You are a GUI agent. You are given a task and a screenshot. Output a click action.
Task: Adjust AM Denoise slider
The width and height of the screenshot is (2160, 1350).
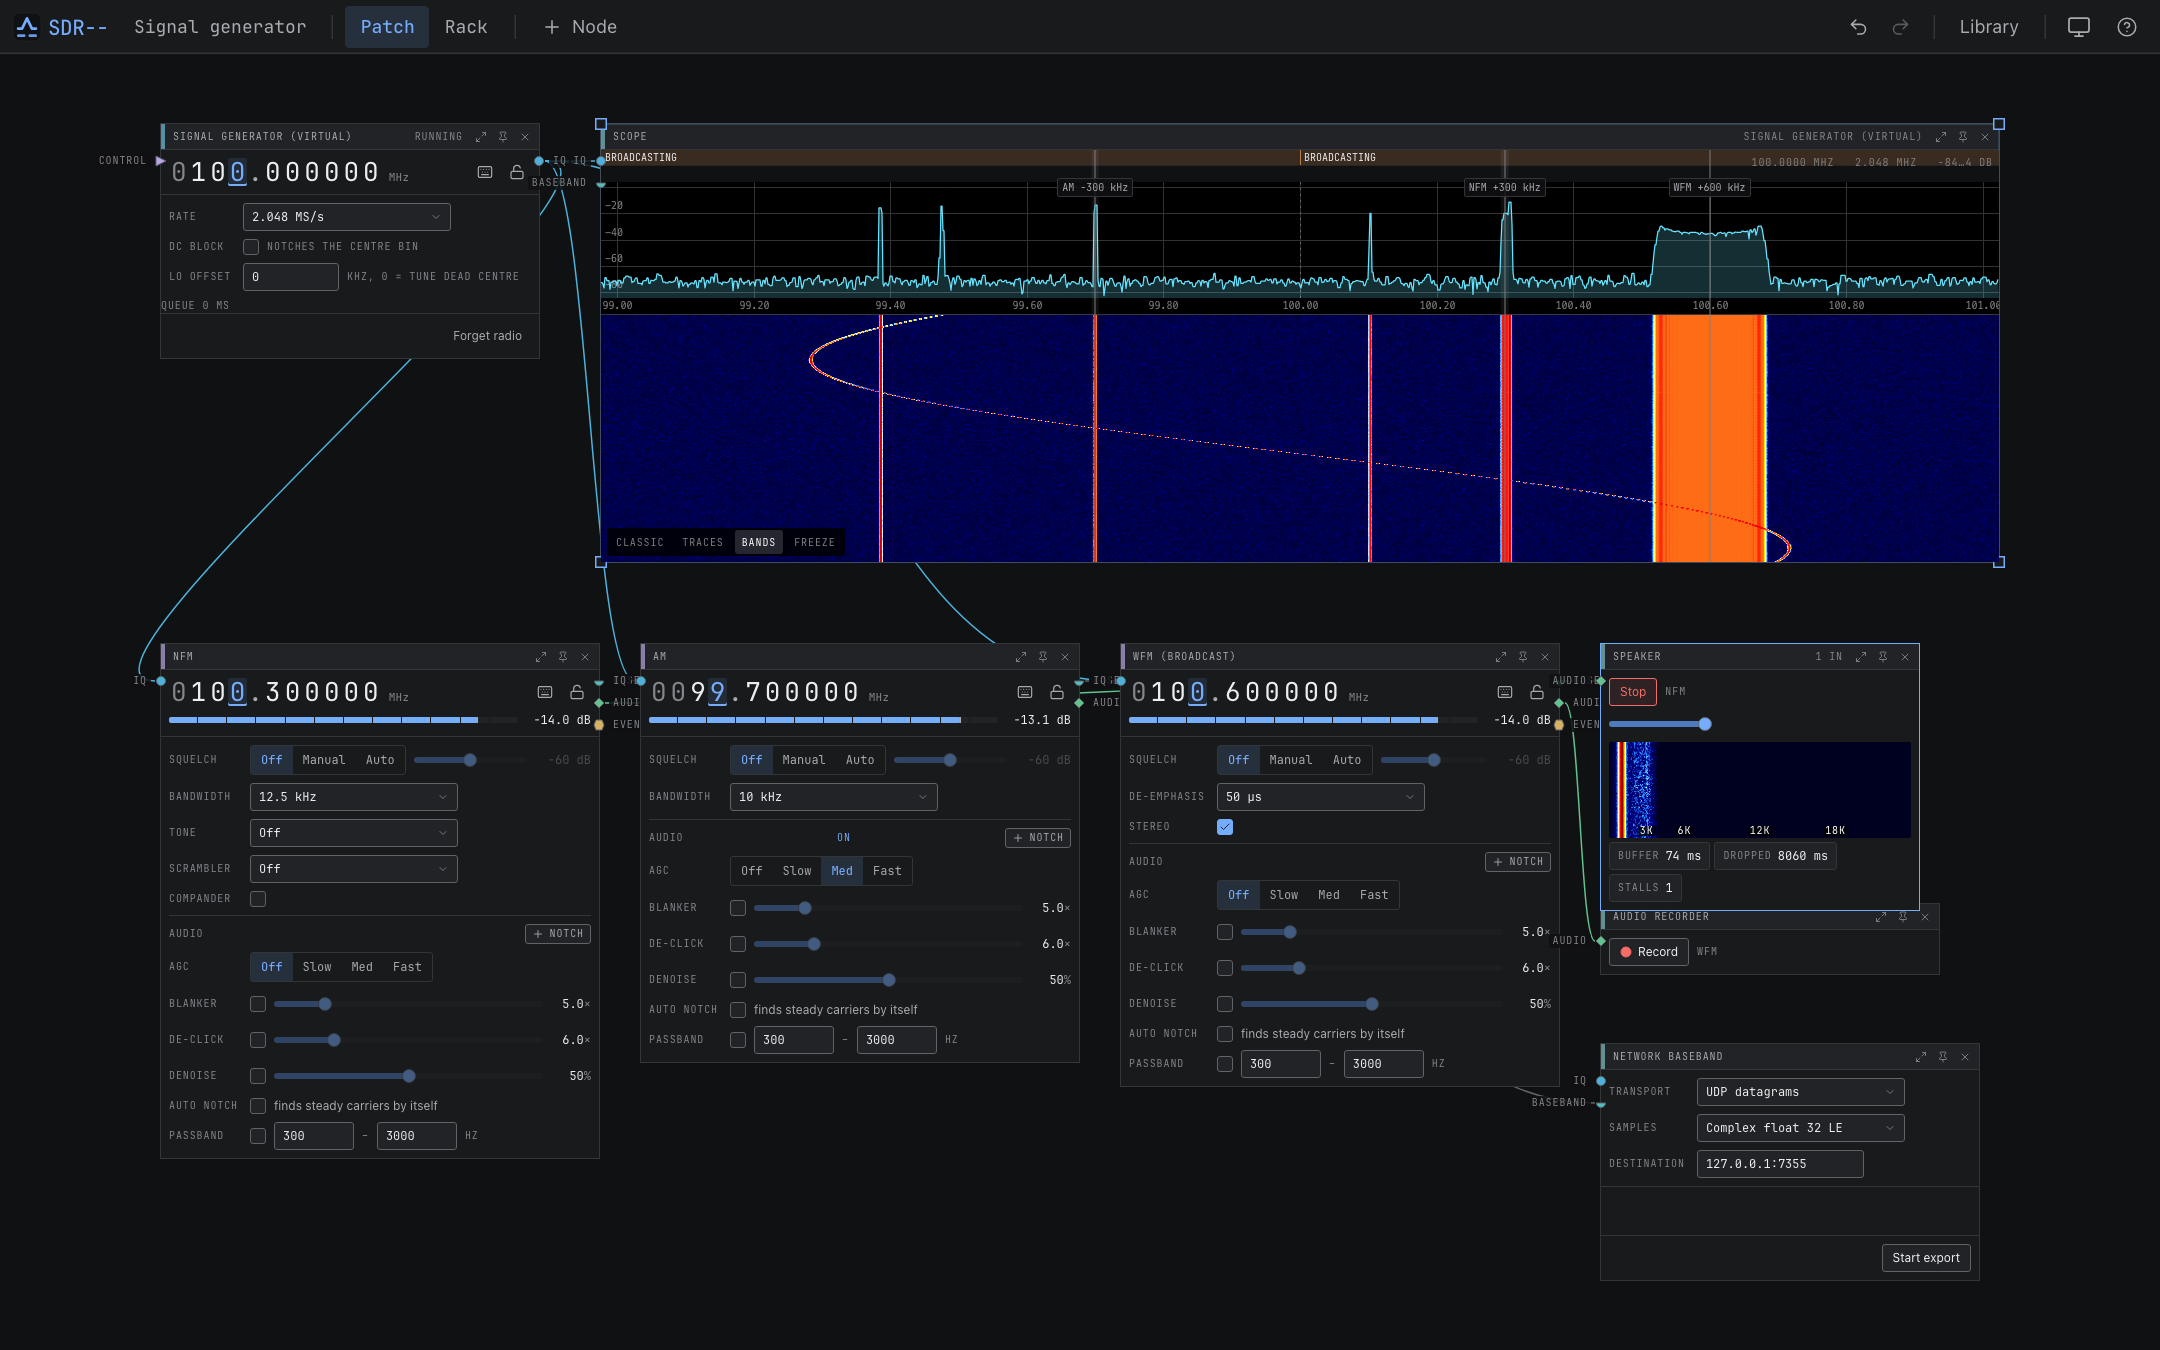pos(889,980)
